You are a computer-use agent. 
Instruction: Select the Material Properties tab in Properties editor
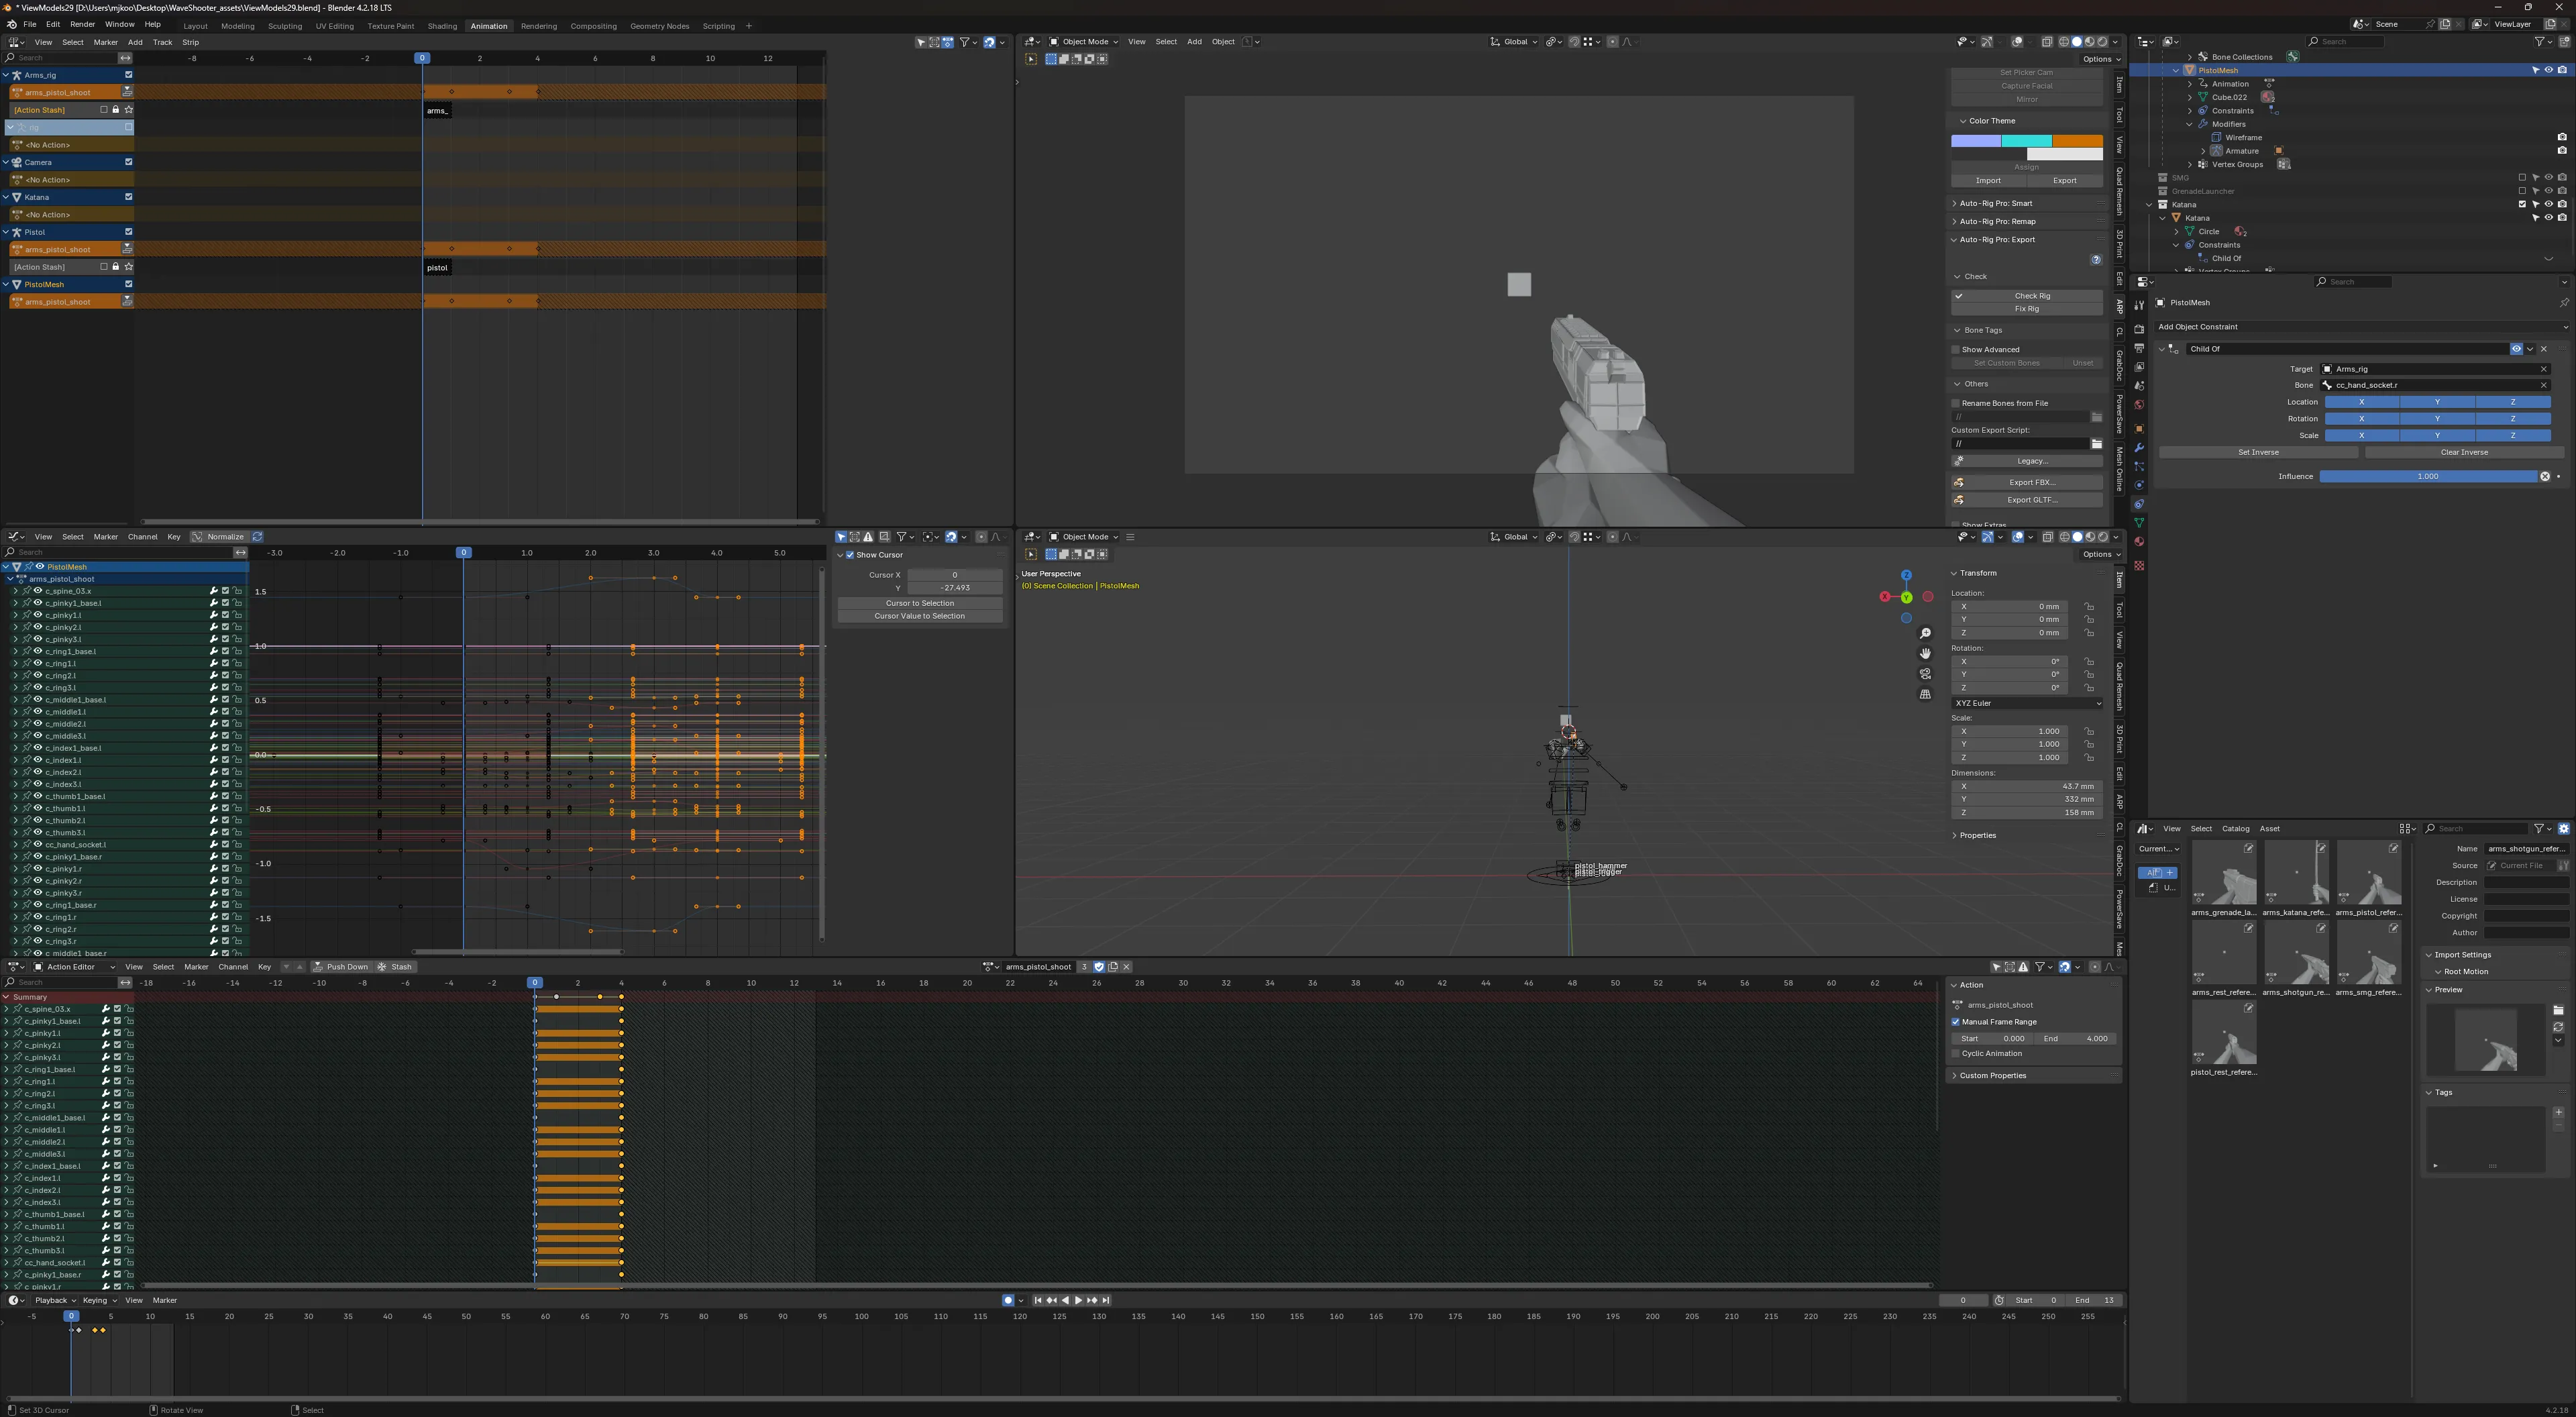tap(2140, 541)
